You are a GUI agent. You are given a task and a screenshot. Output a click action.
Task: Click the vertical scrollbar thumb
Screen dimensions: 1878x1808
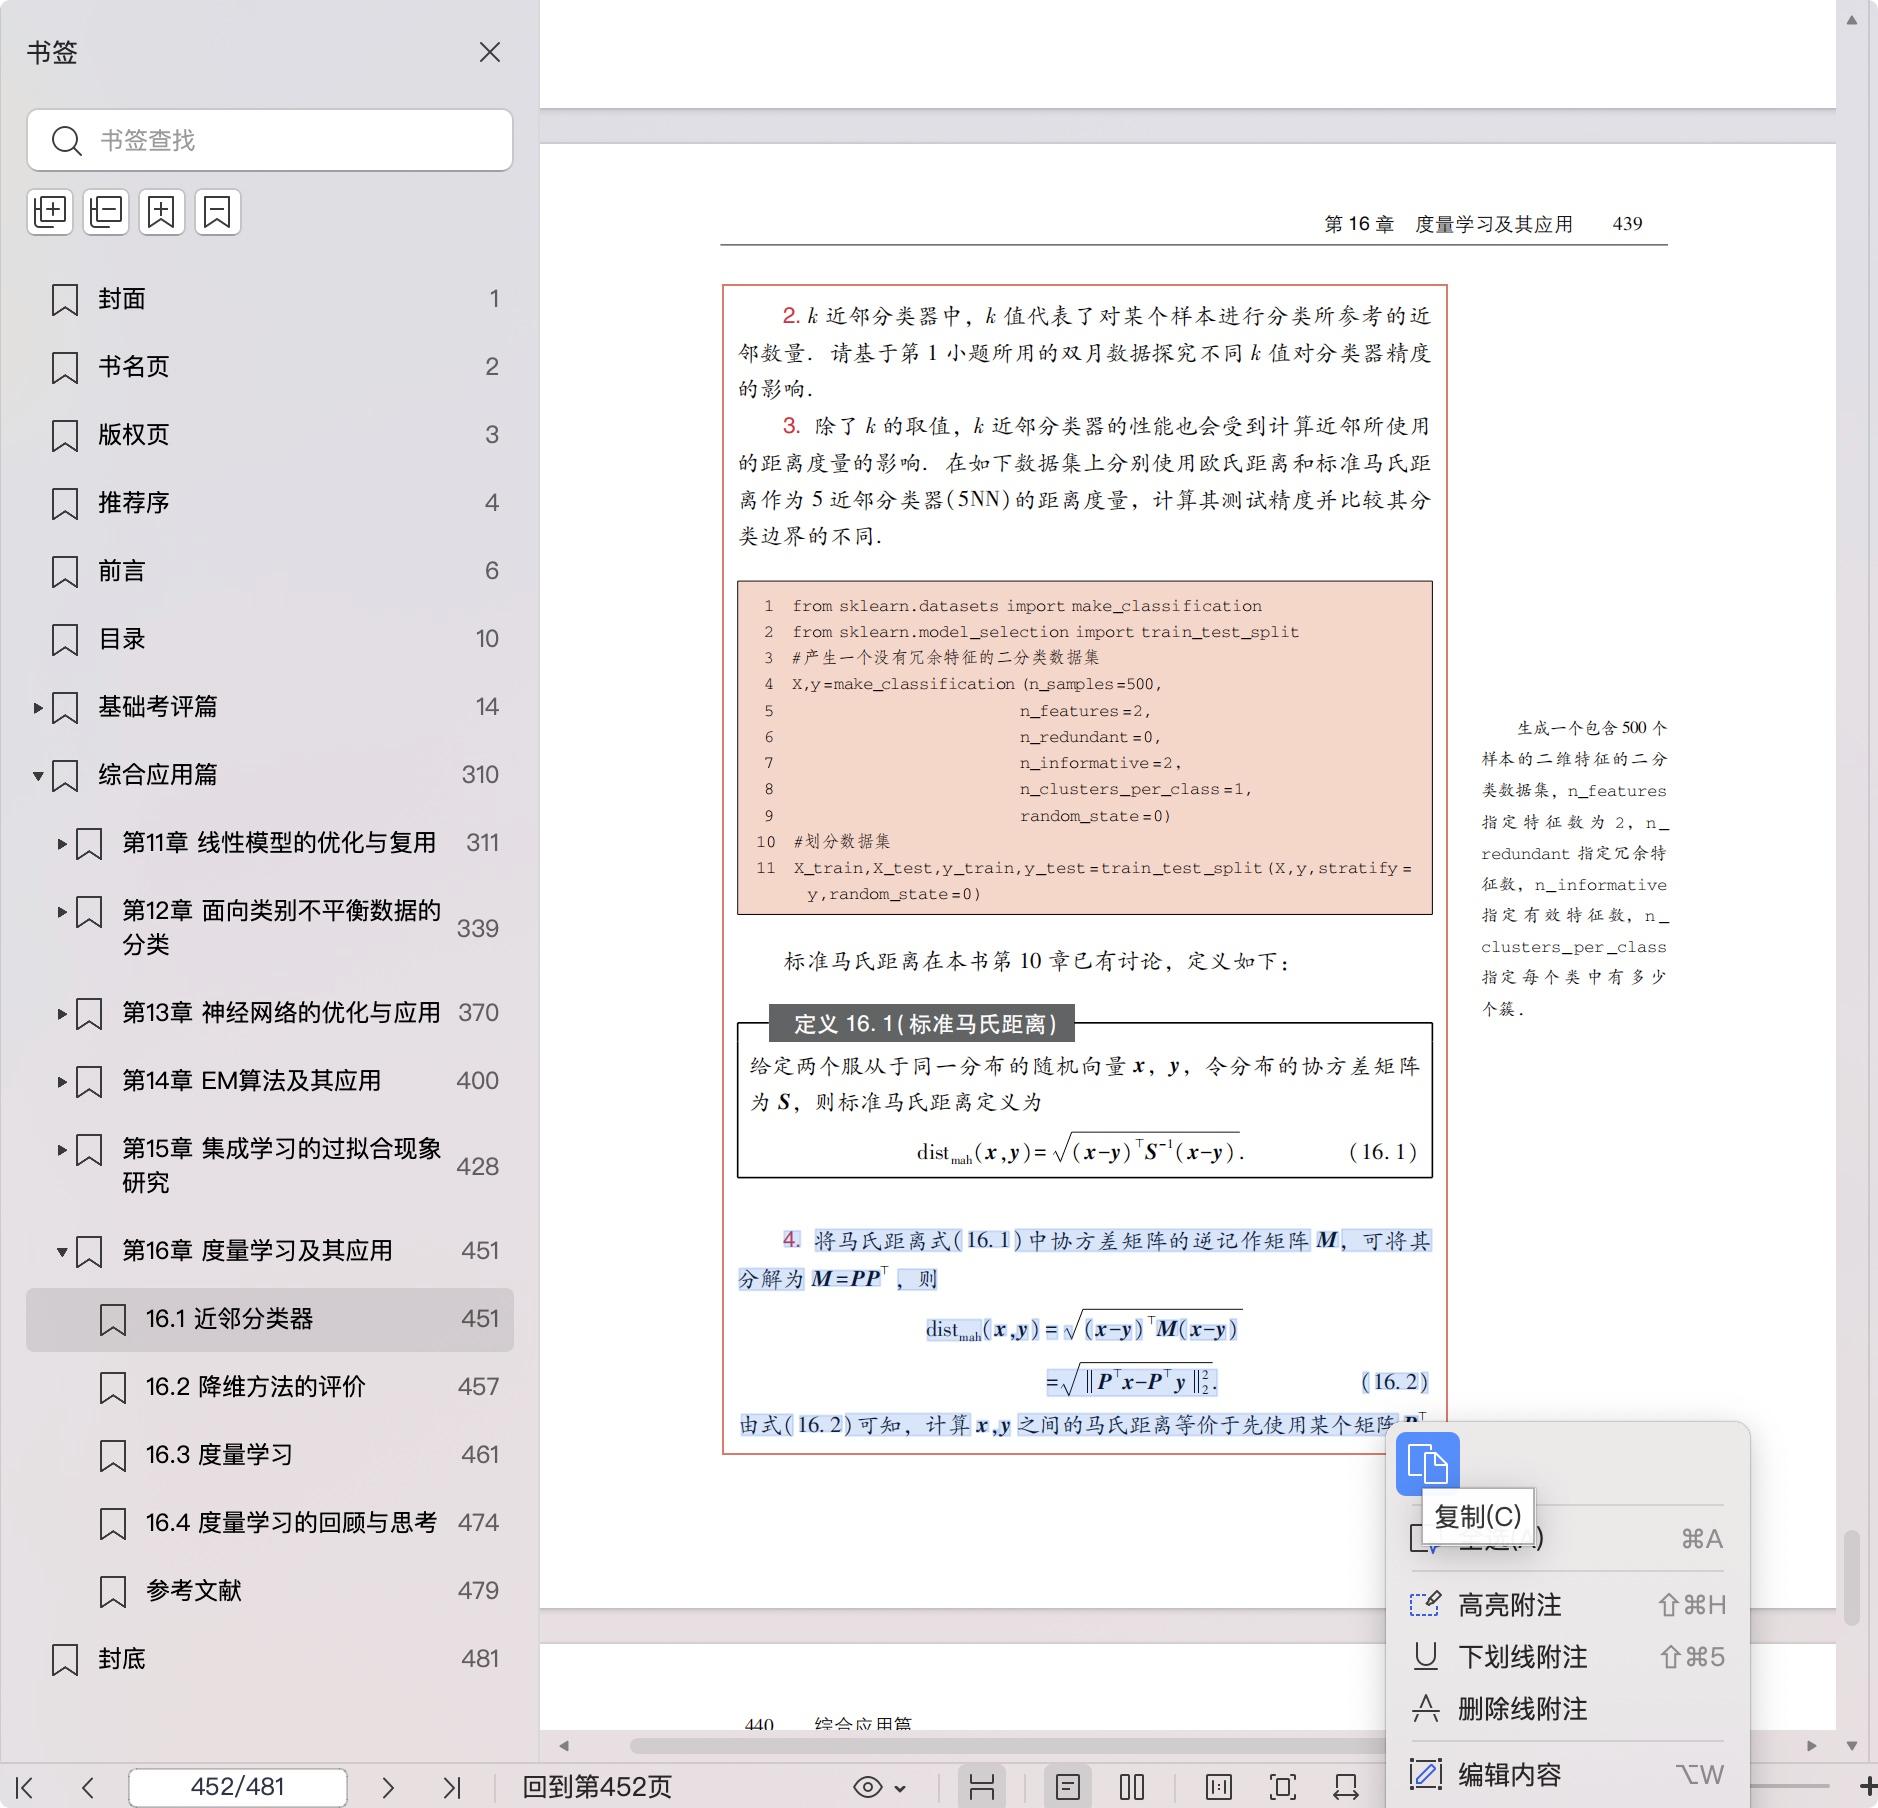point(1851,1577)
